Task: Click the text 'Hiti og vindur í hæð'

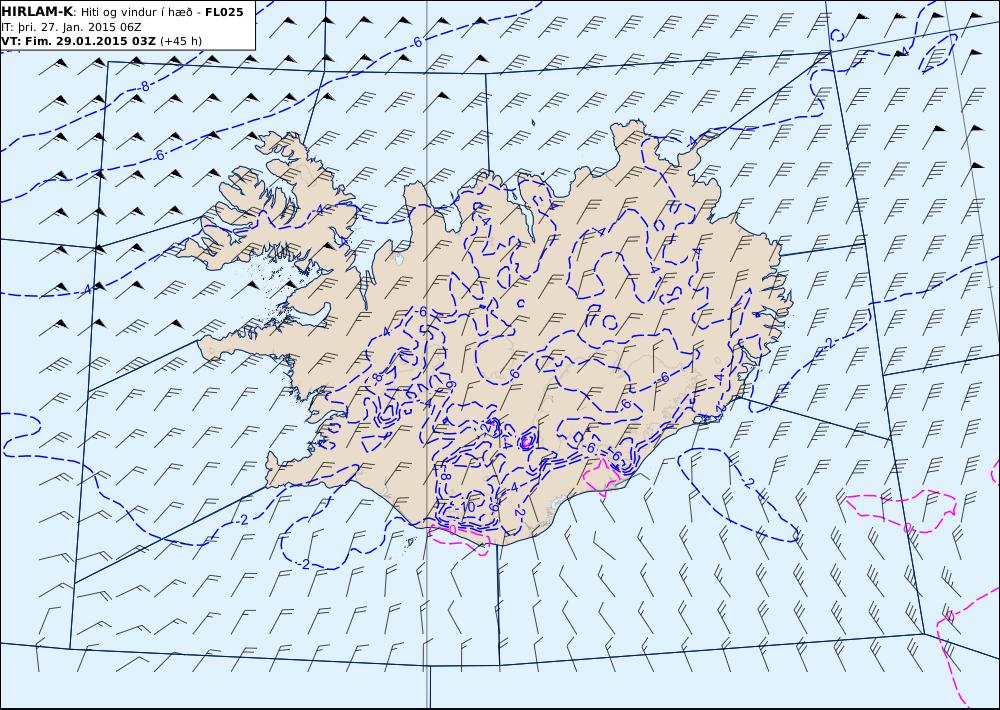Action: pos(135,12)
